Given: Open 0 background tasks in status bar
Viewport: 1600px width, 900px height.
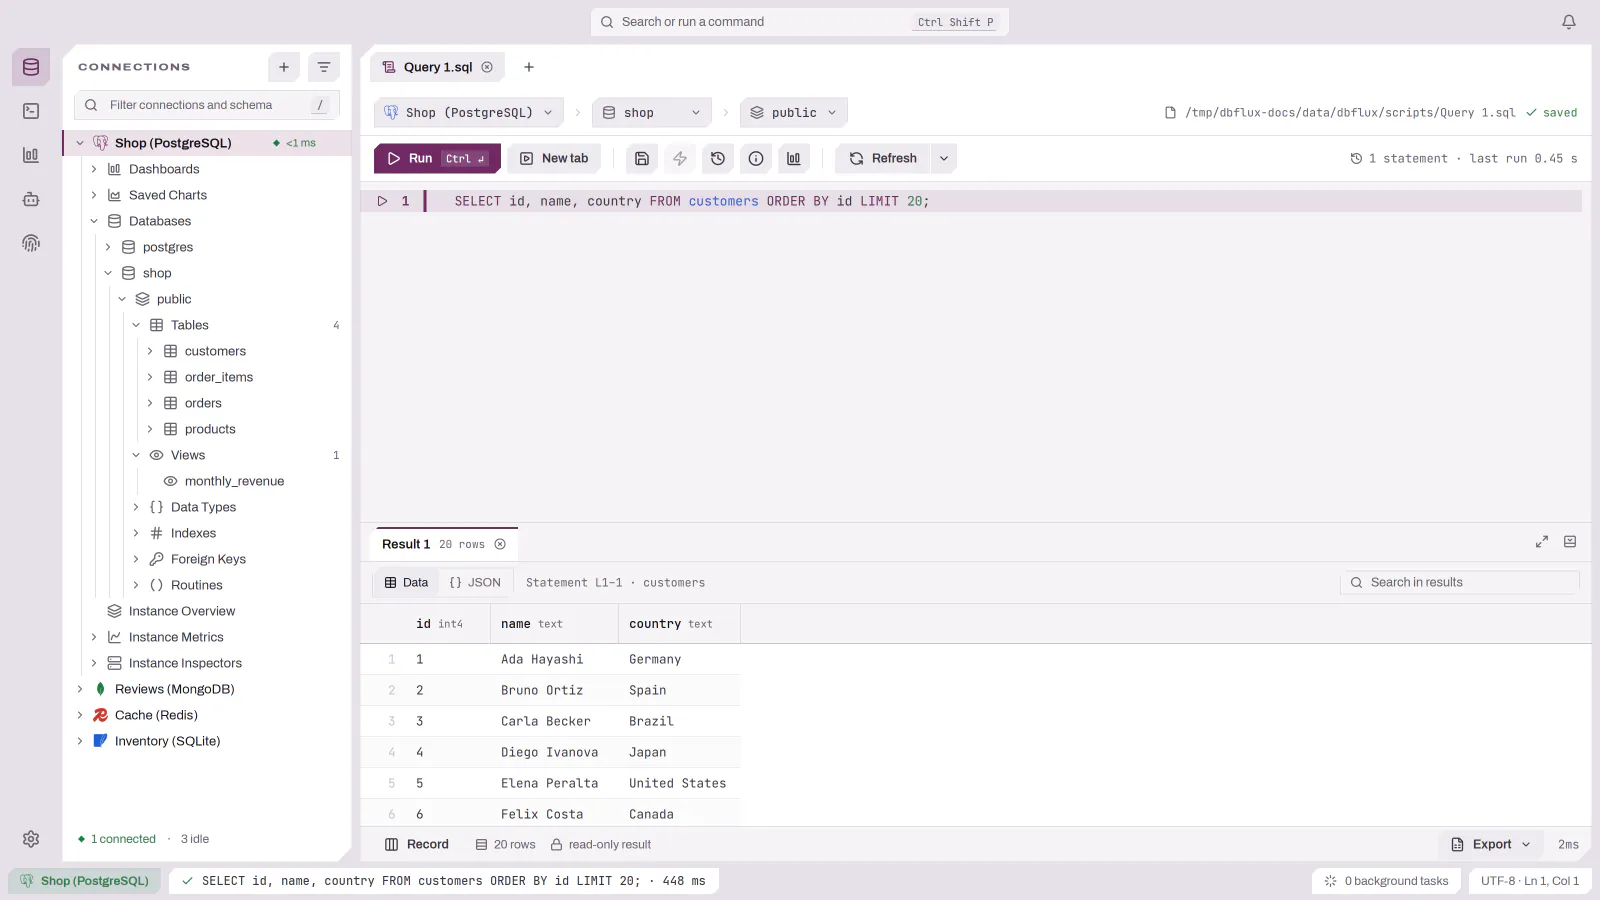Looking at the screenshot, I should click(x=1386, y=881).
